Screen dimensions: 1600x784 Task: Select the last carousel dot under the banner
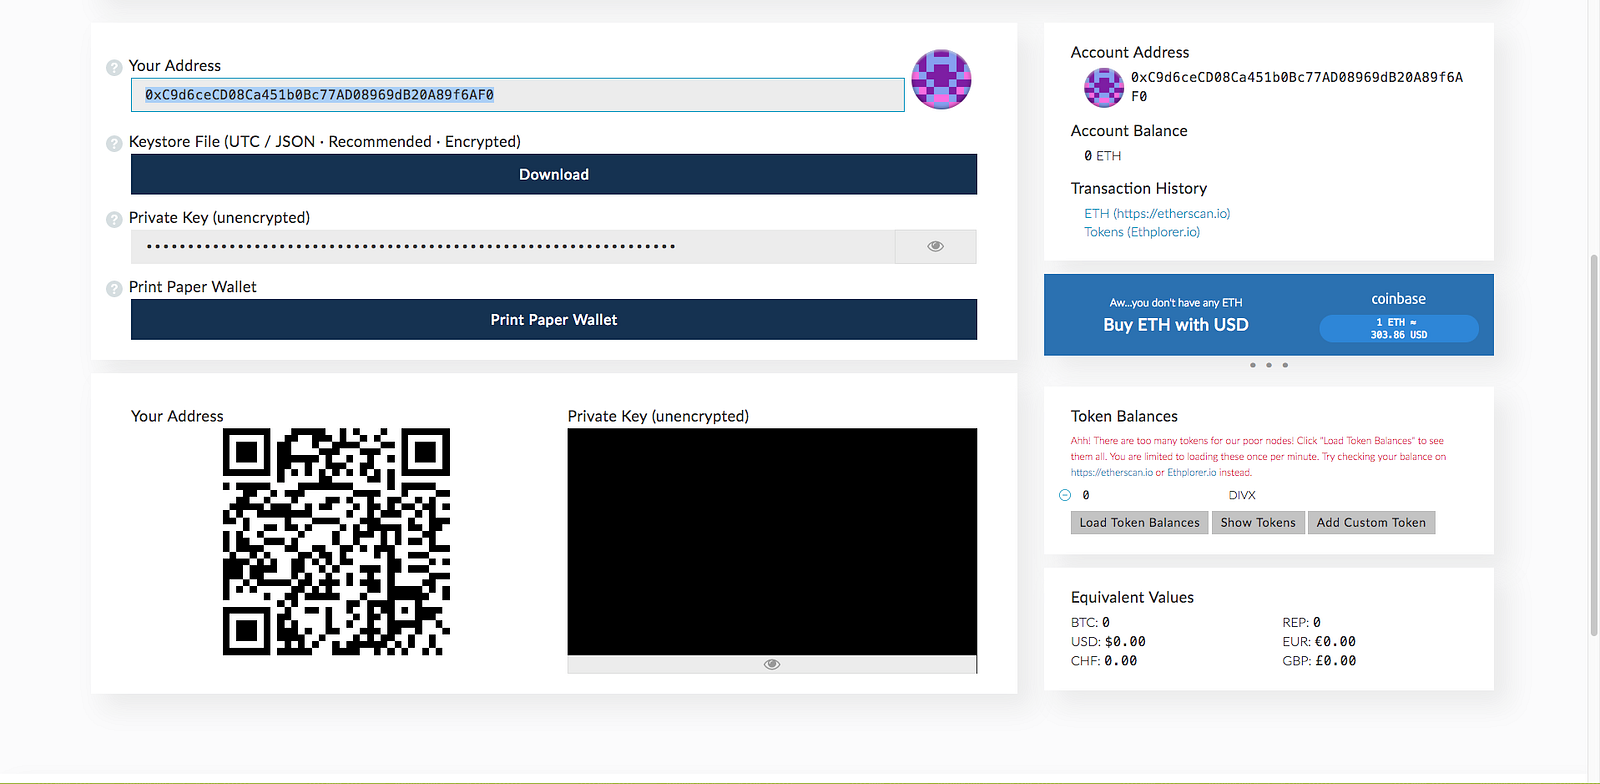tap(1285, 365)
